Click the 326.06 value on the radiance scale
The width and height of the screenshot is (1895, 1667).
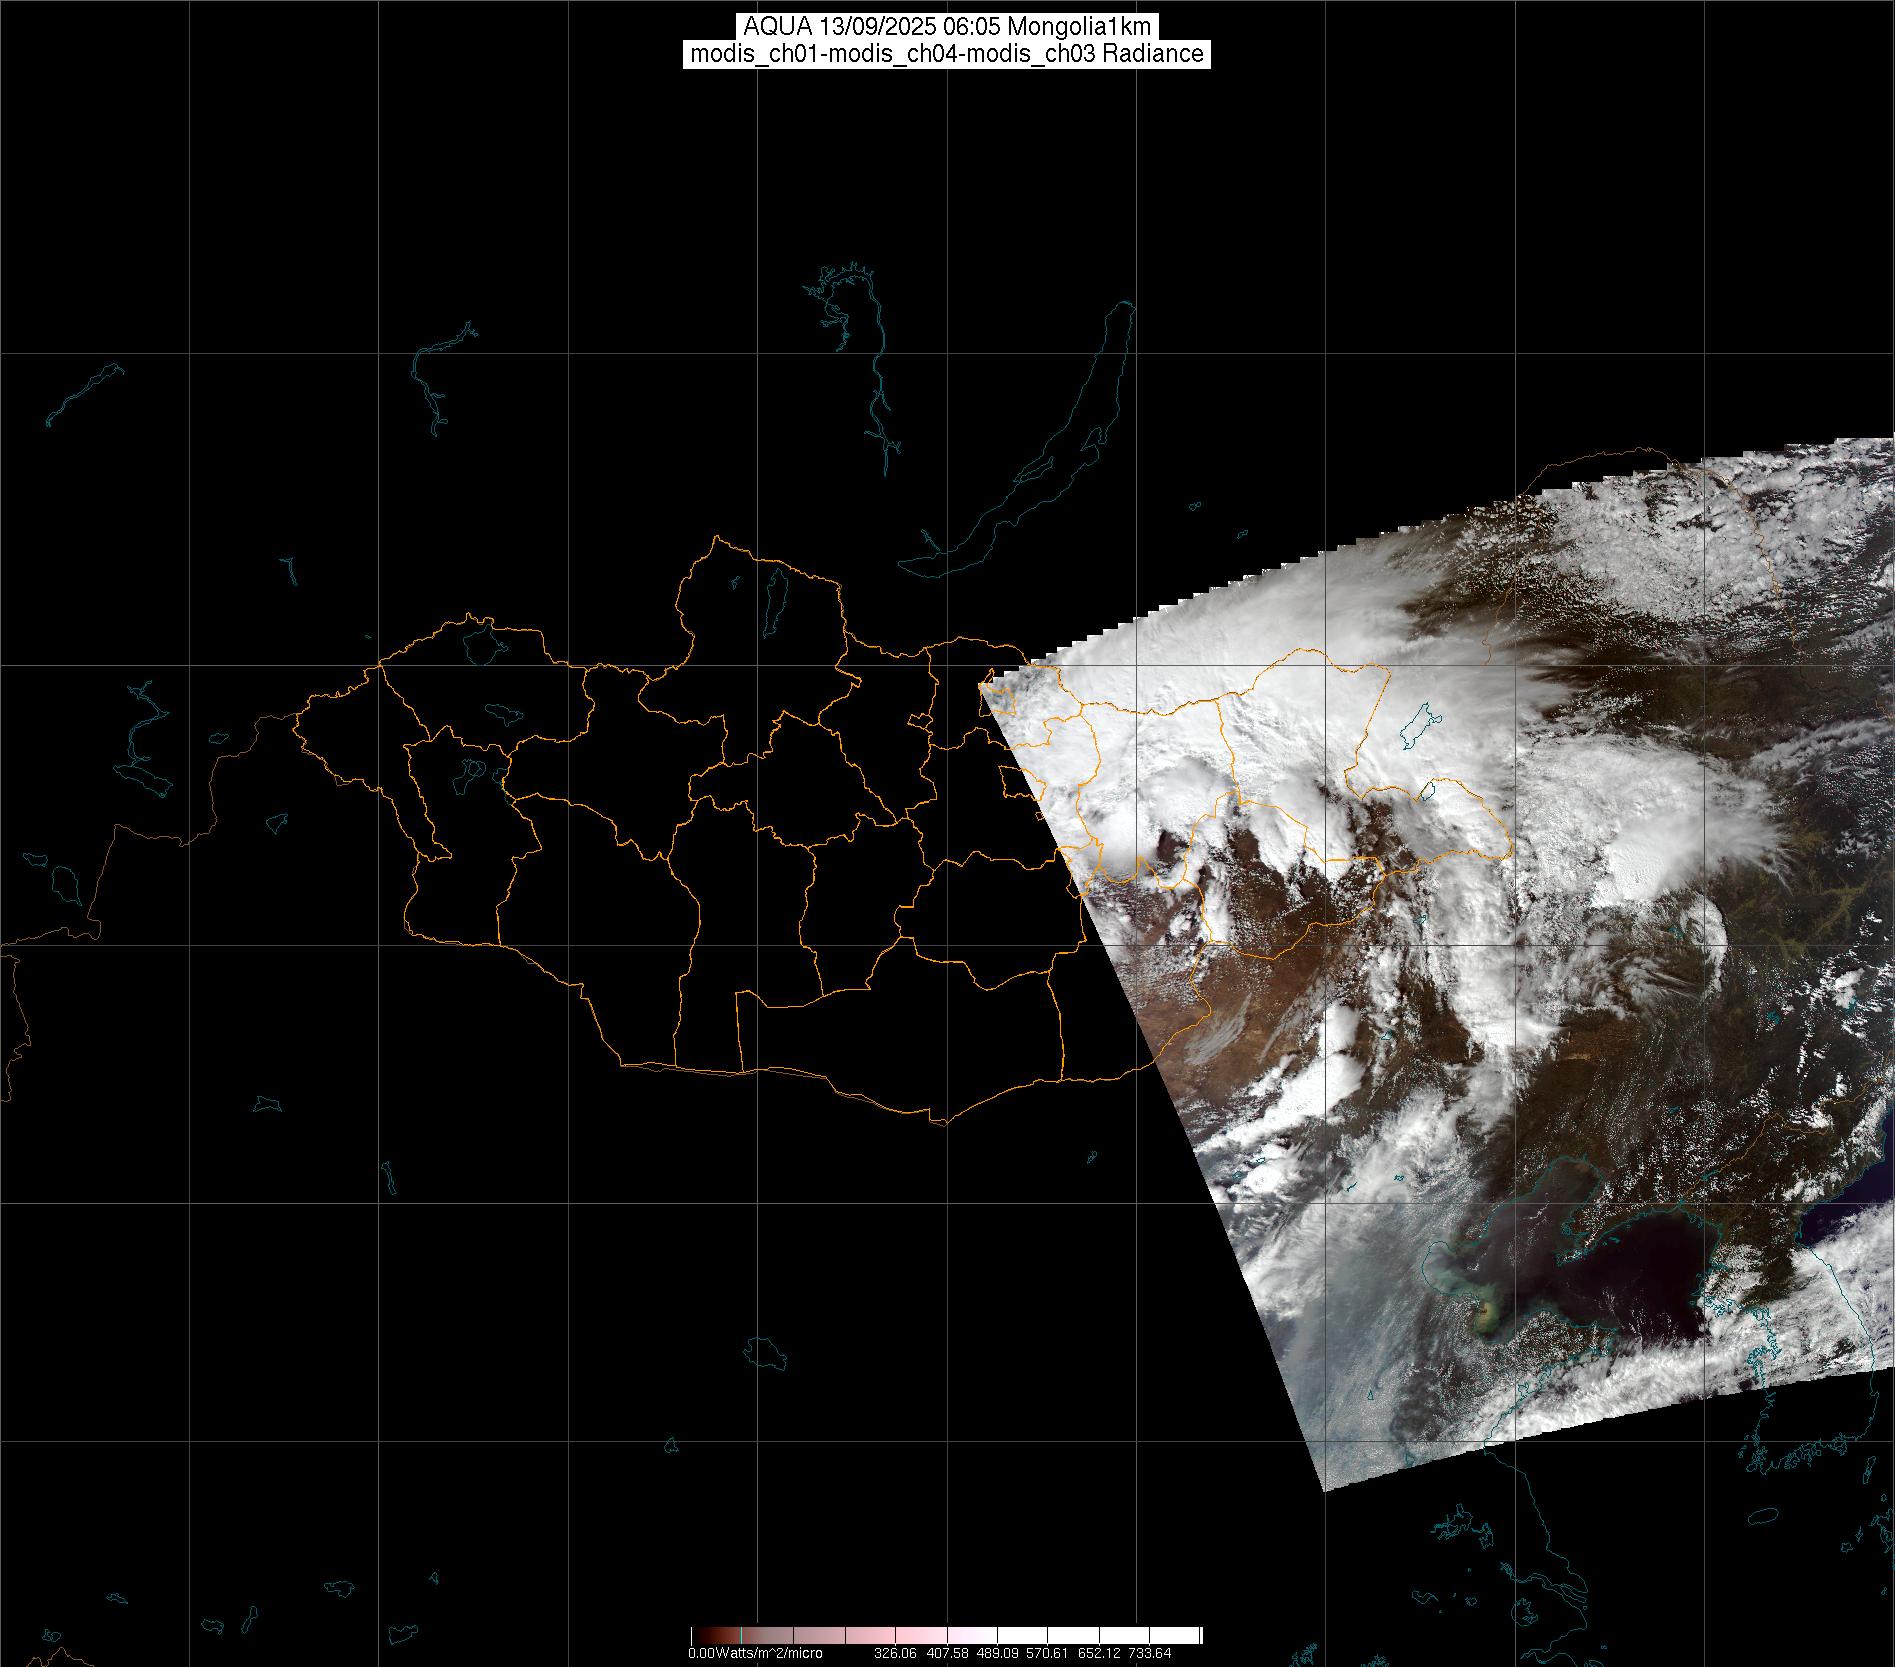895,1653
